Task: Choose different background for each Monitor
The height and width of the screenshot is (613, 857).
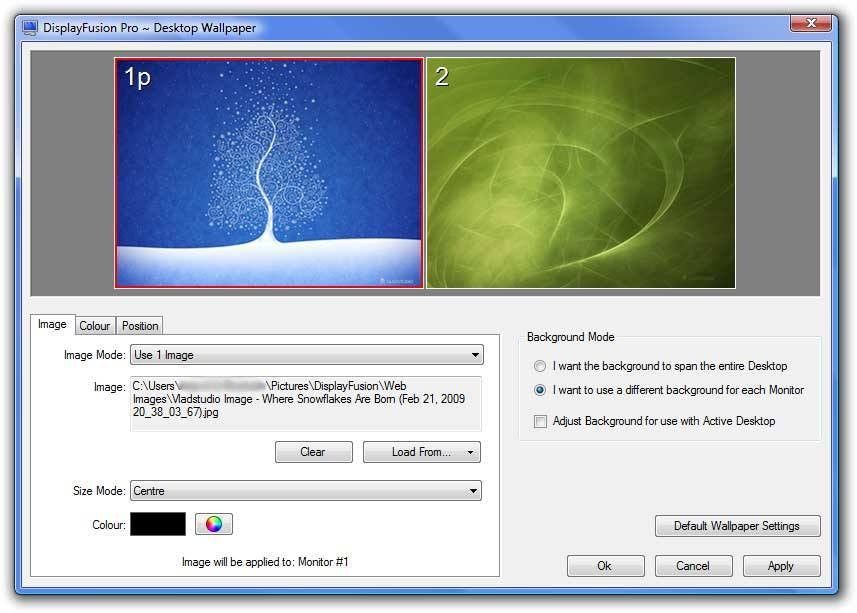Action: 539,391
